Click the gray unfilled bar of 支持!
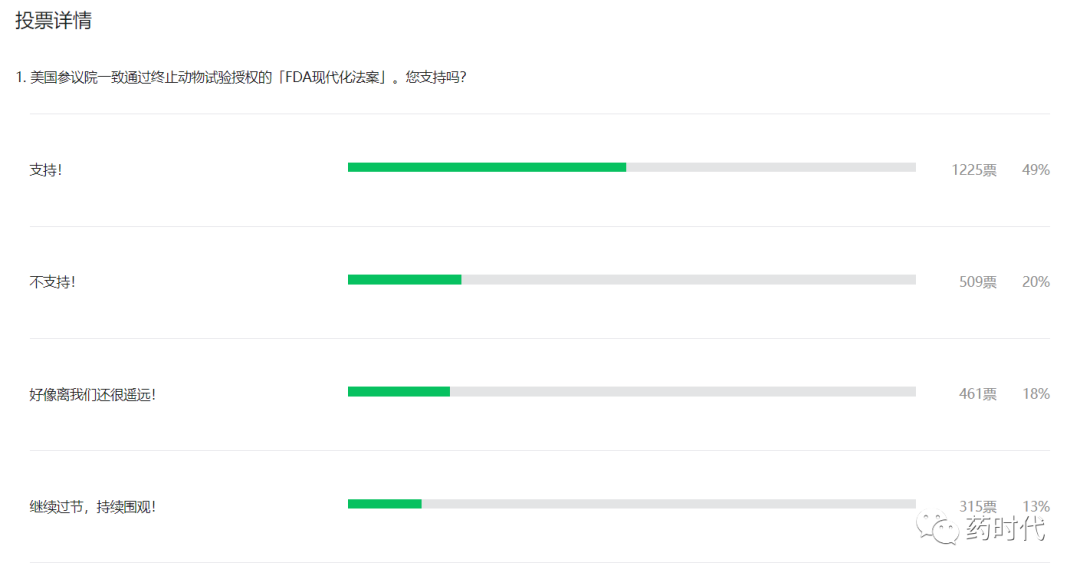The height and width of the screenshot is (576, 1080). point(771,167)
